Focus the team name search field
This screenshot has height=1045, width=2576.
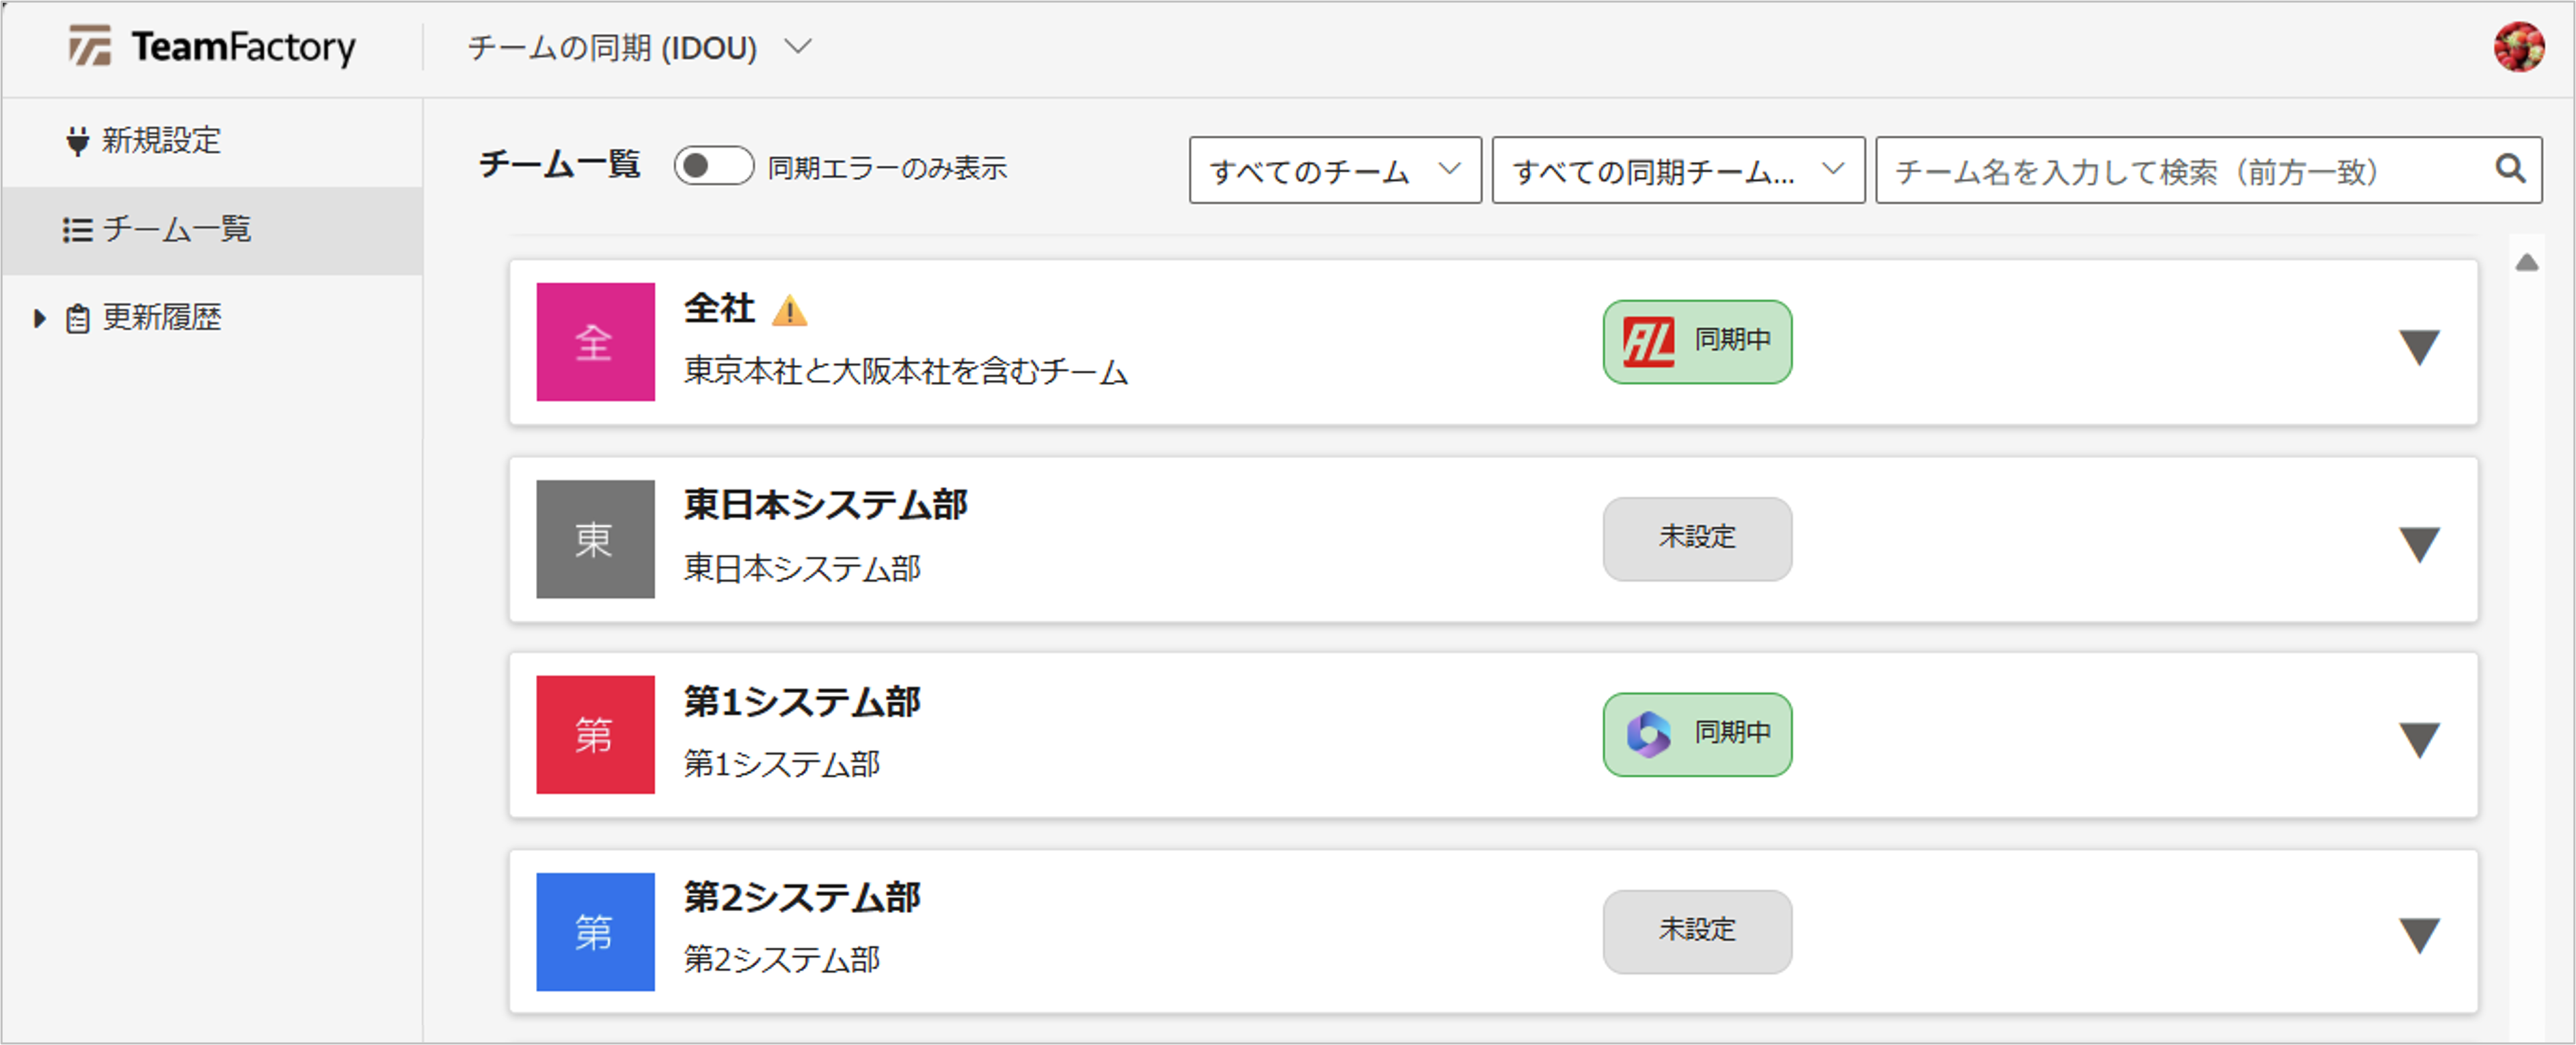(2180, 171)
